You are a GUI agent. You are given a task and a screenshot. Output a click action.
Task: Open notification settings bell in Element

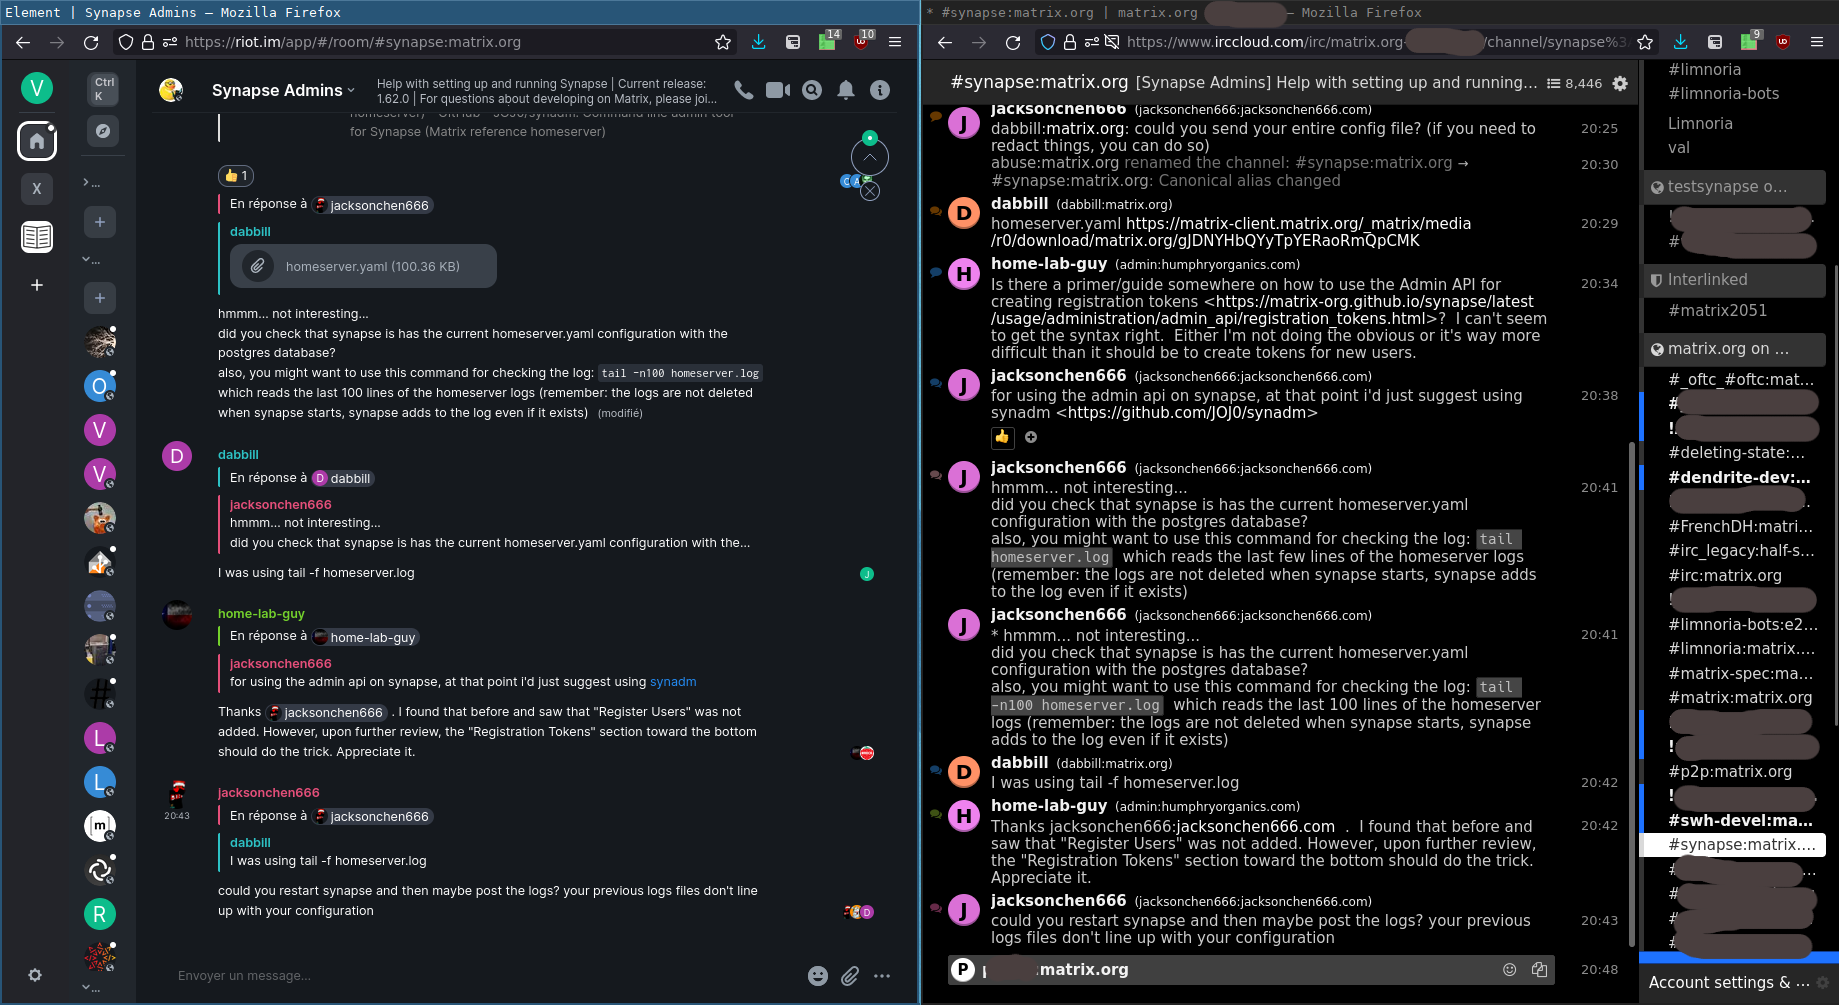tap(846, 90)
